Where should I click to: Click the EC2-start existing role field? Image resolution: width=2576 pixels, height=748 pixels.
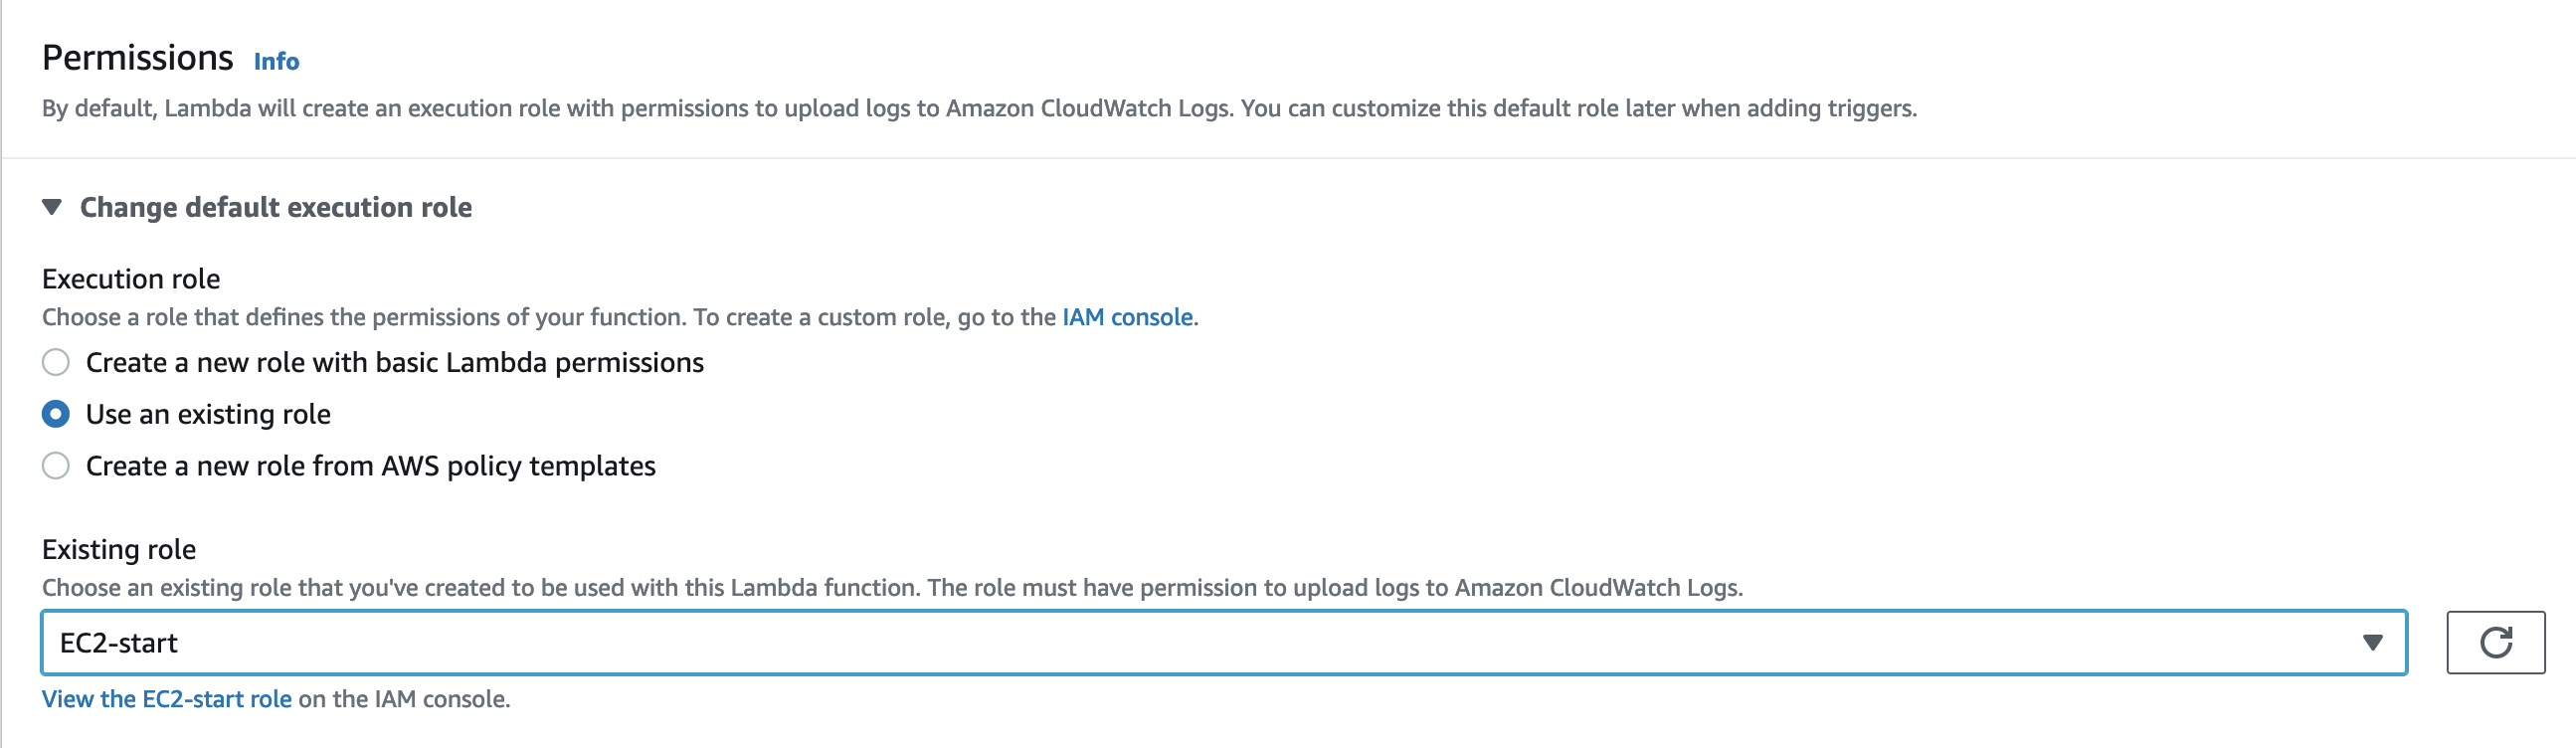pyautogui.click(x=1224, y=642)
